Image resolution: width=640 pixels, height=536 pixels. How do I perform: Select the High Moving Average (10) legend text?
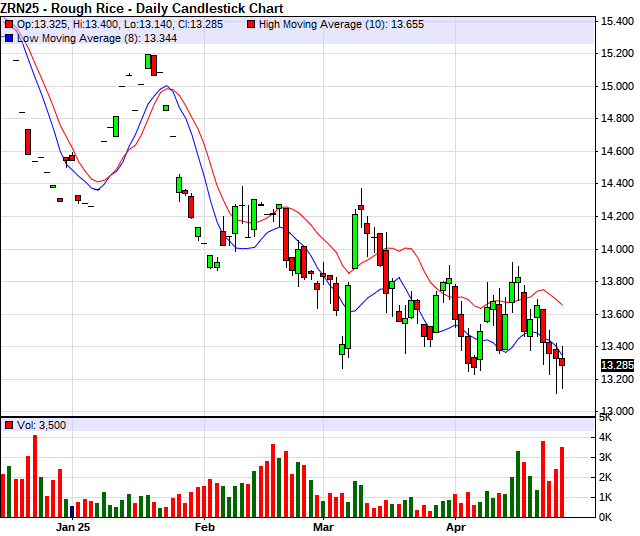[x=325, y=23]
